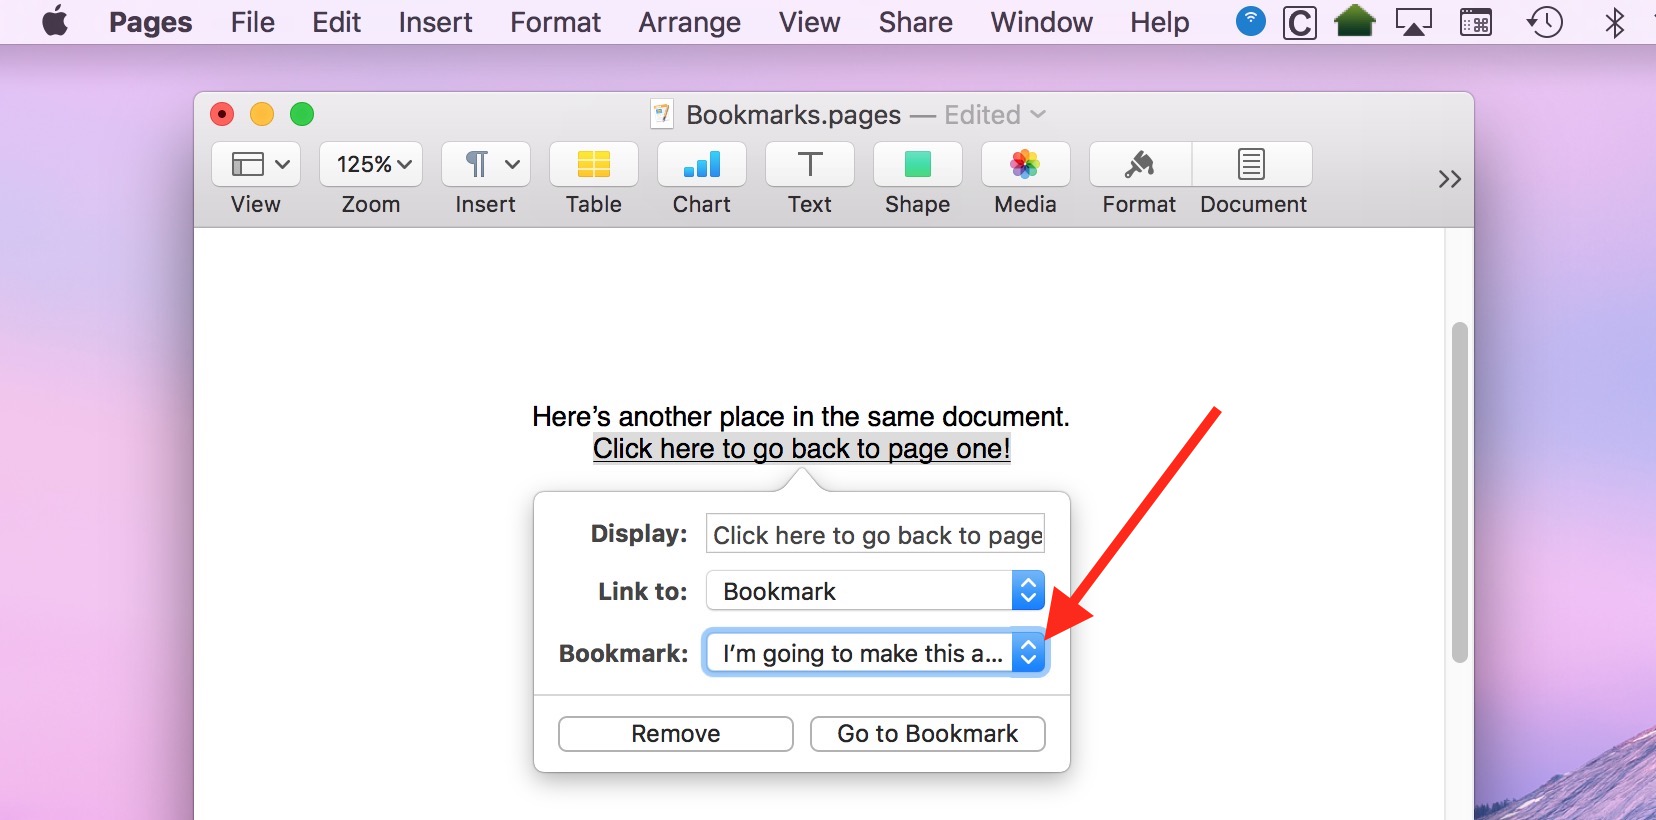Click the boxed C menu bar icon

(x=1300, y=22)
